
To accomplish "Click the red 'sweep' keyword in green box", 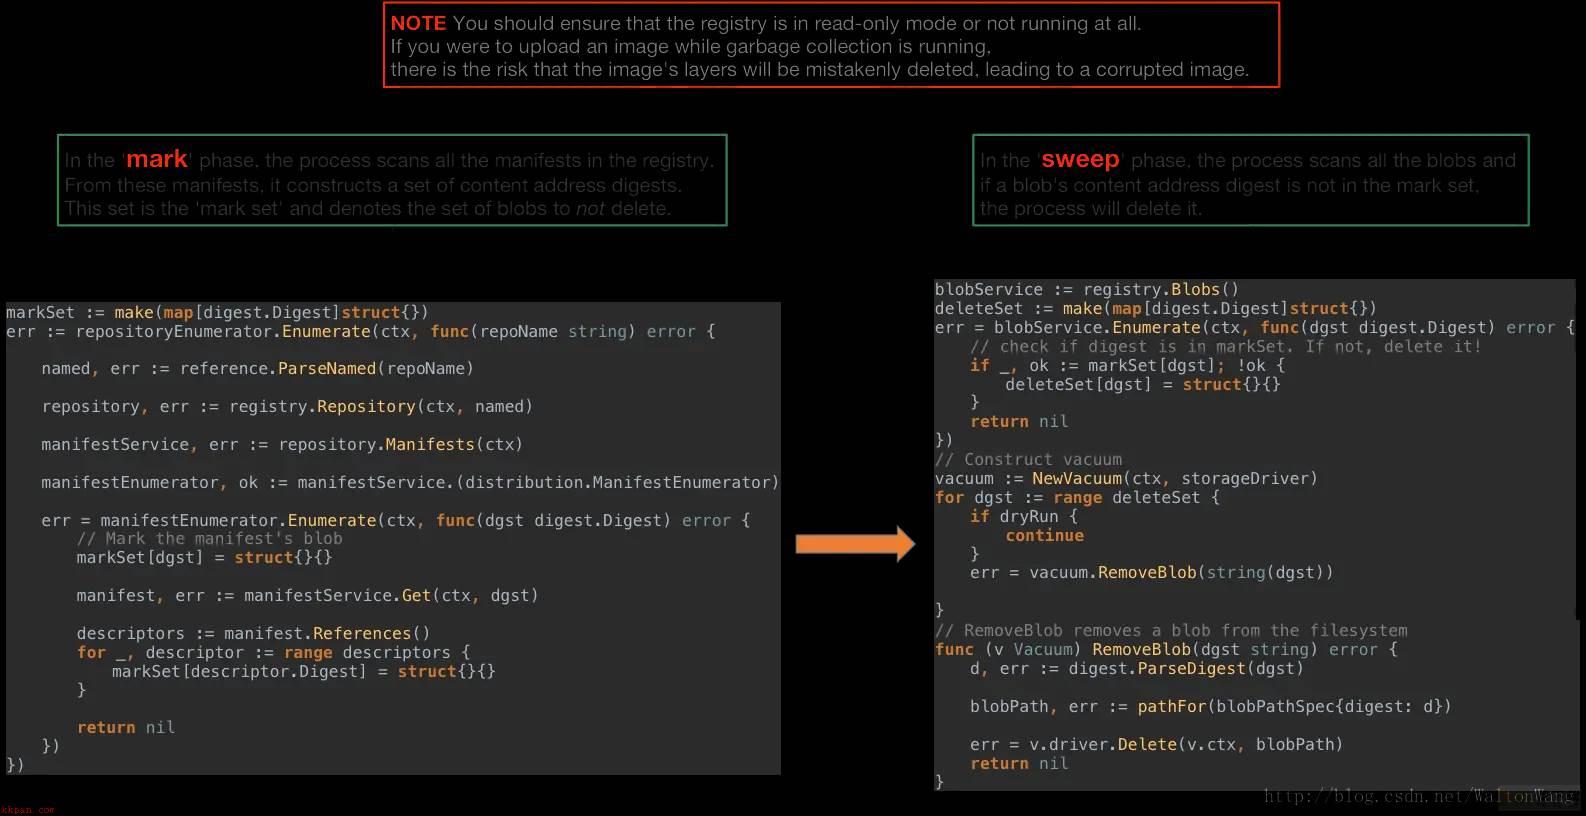I will coord(1080,159).
